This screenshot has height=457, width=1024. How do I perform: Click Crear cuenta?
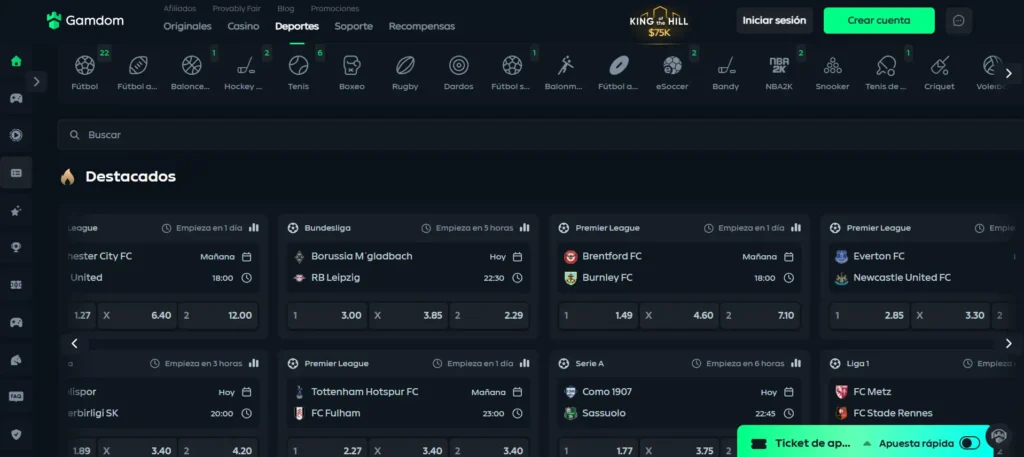pyautogui.click(x=879, y=21)
